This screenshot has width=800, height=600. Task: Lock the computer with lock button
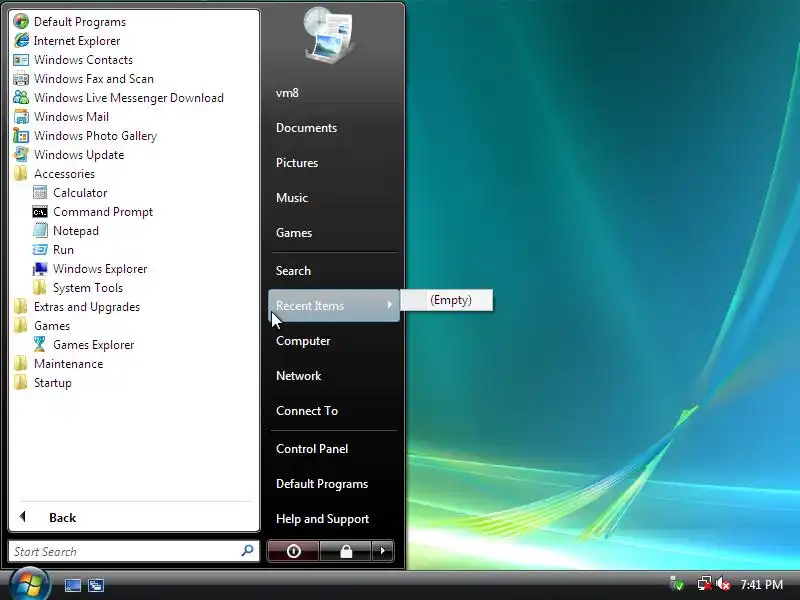pyautogui.click(x=346, y=551)
